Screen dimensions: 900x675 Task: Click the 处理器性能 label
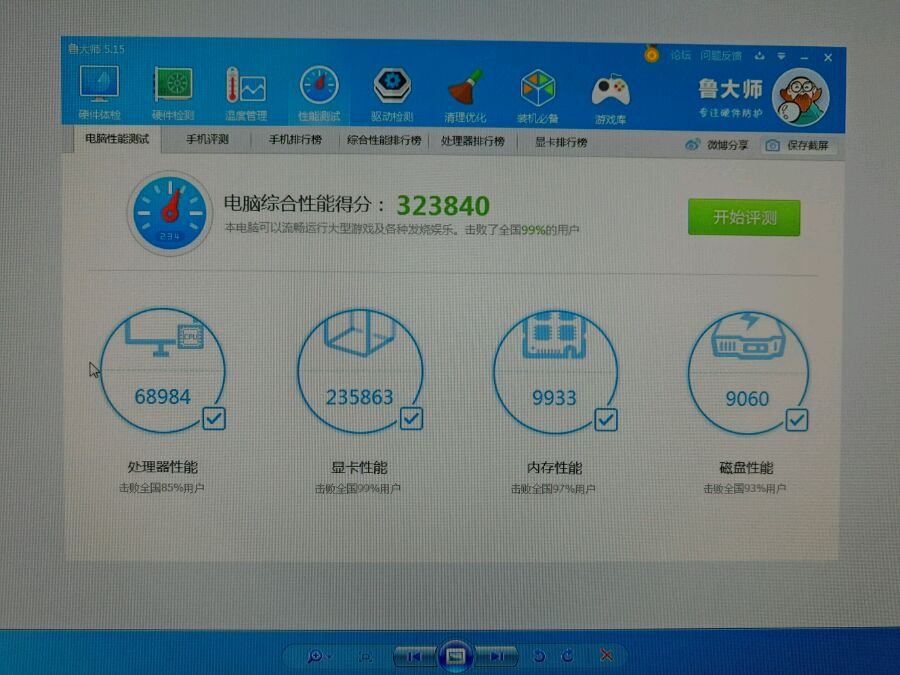[162, 467]
